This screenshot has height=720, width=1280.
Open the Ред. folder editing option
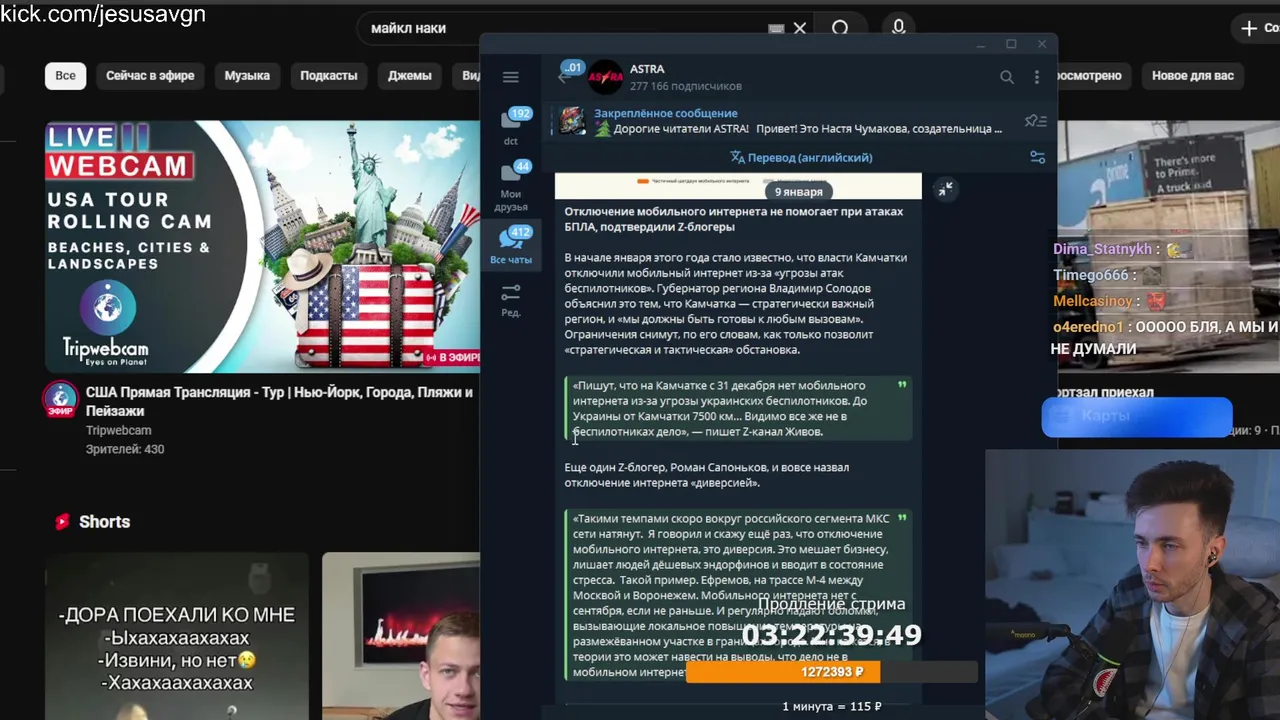coord(511,300)
